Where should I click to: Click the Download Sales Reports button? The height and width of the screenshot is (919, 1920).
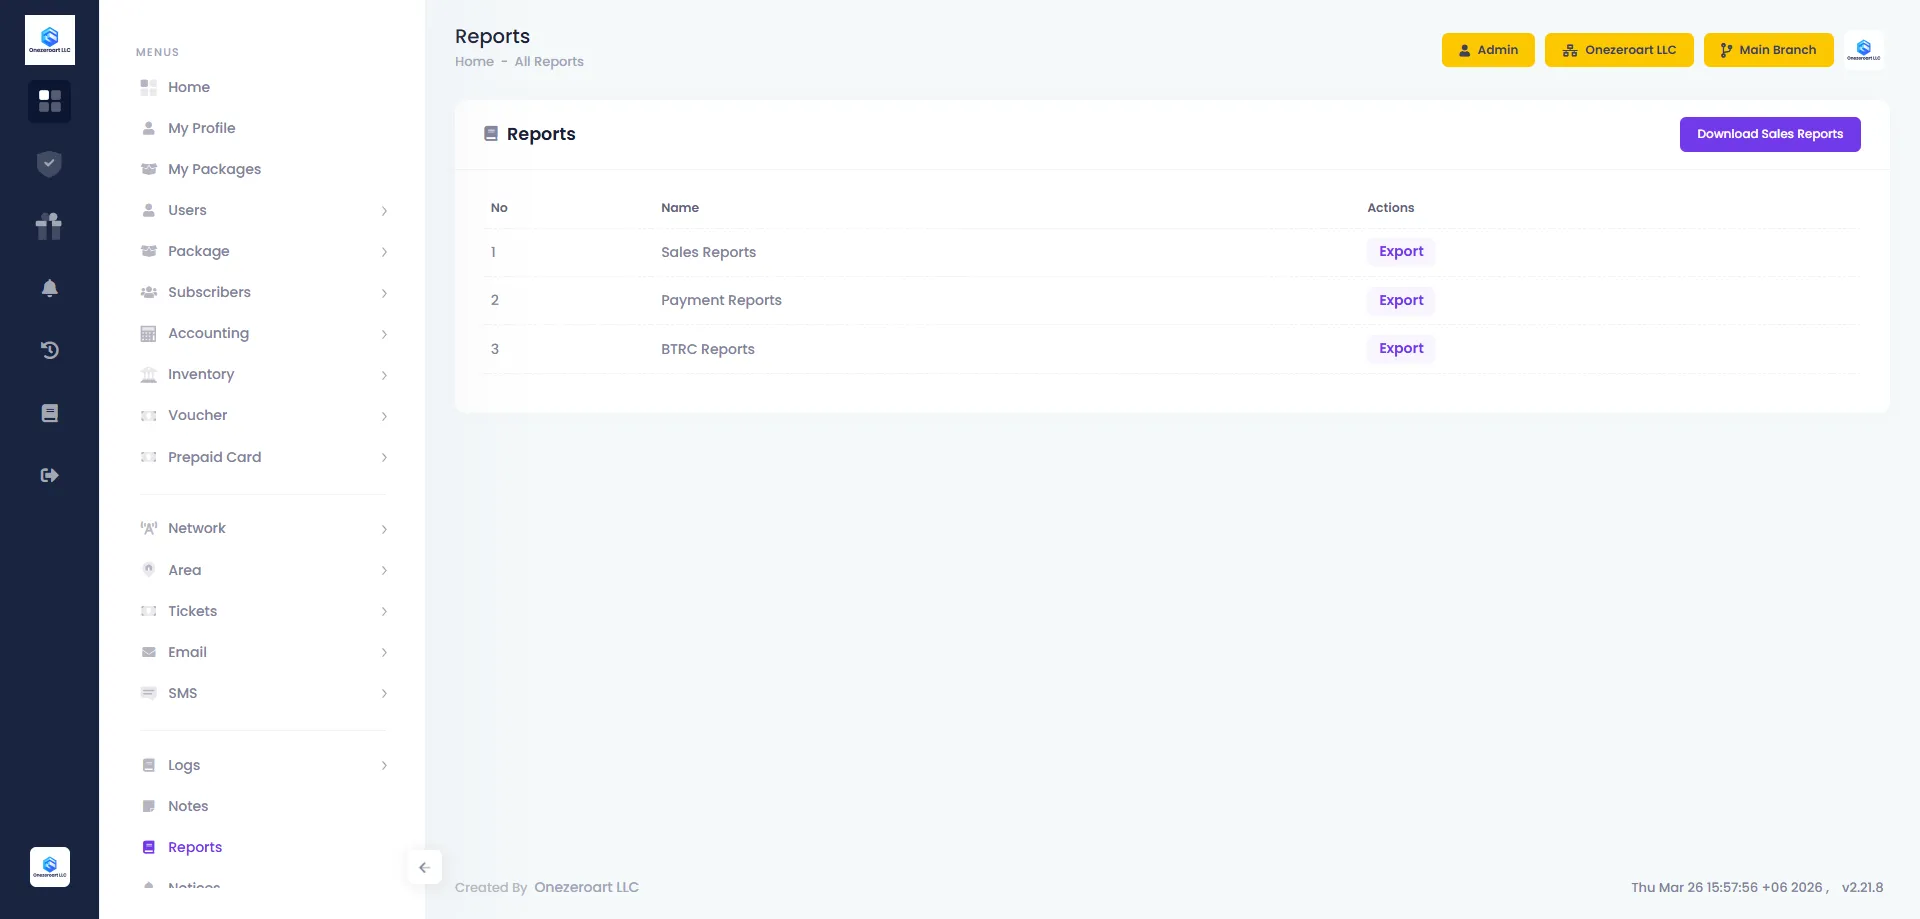pyautogui.click(x=1769, y=133)
